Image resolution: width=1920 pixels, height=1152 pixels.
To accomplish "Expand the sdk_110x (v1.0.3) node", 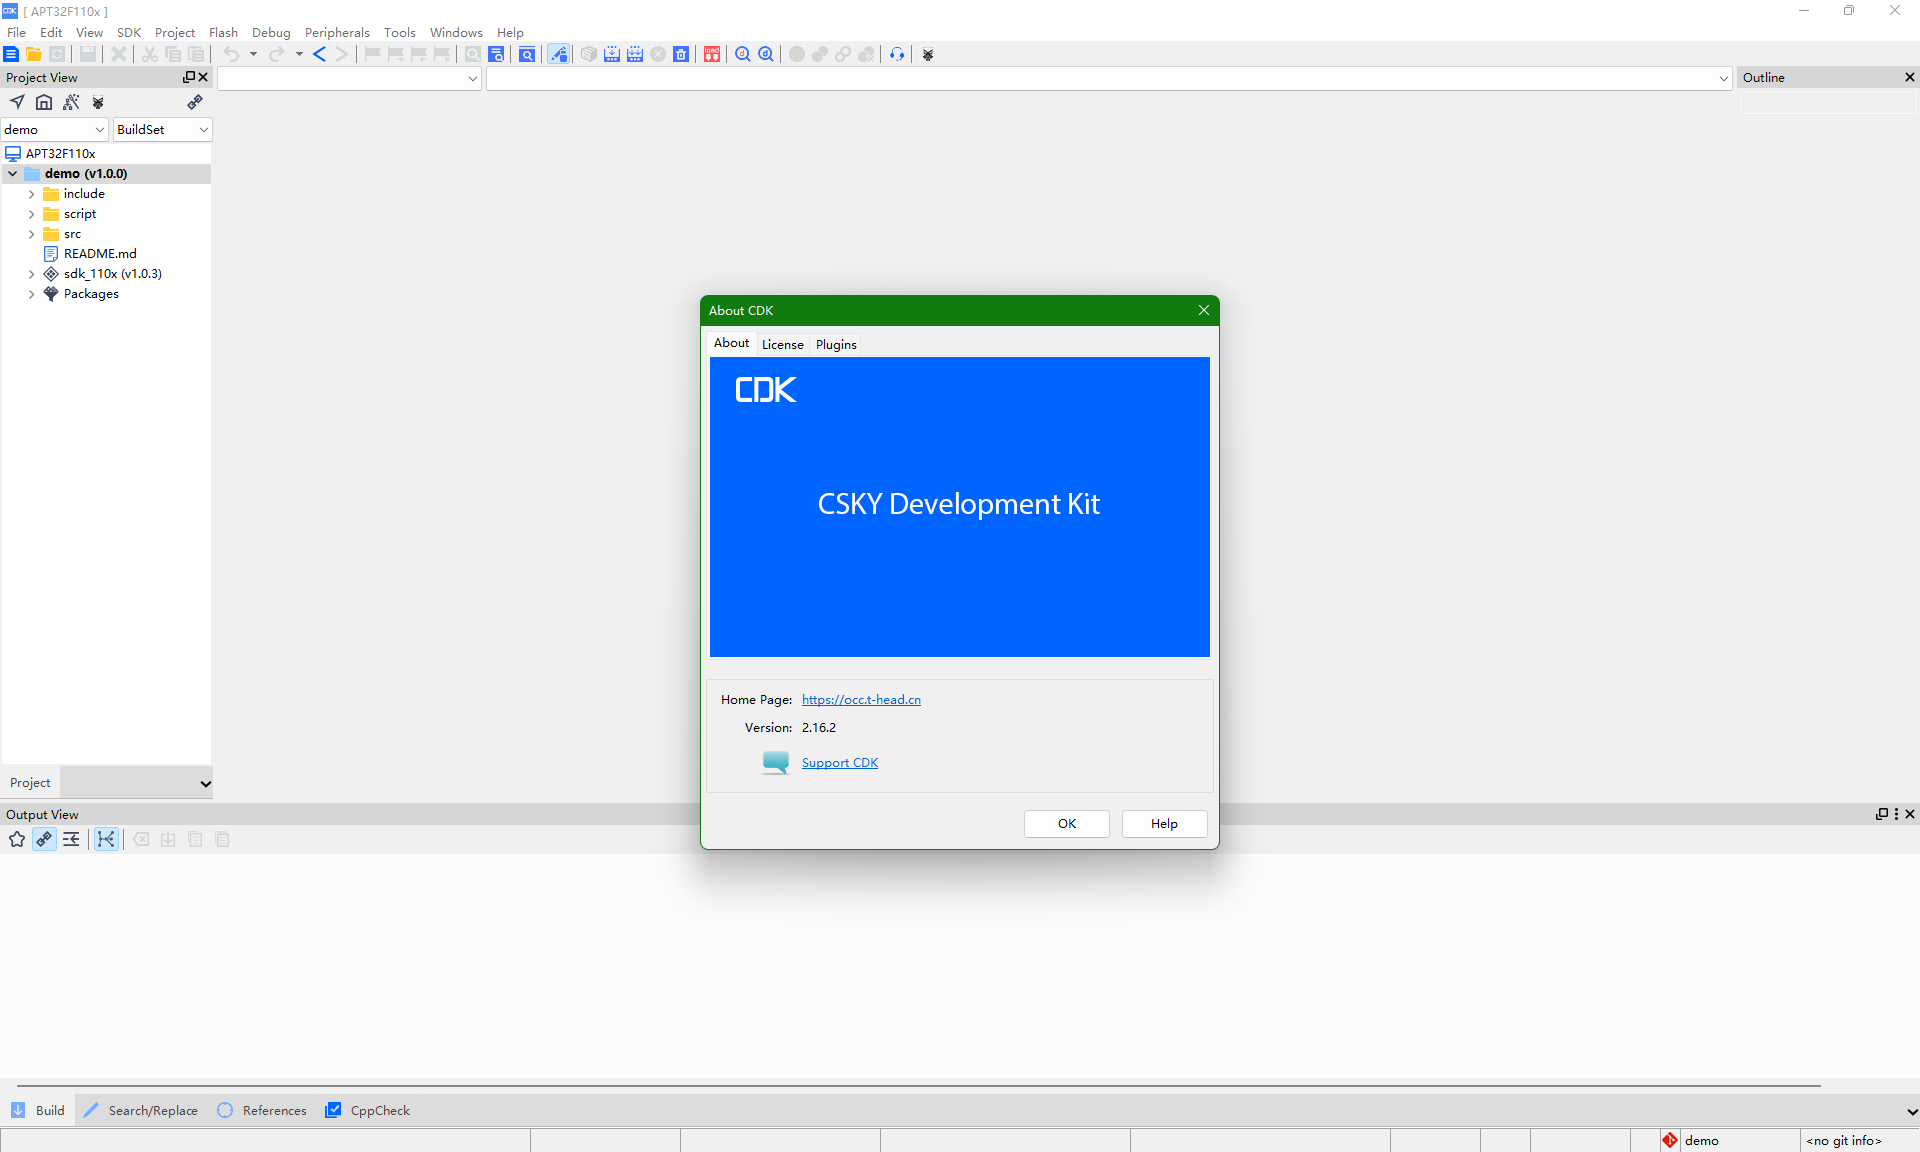I will point(31,274).
